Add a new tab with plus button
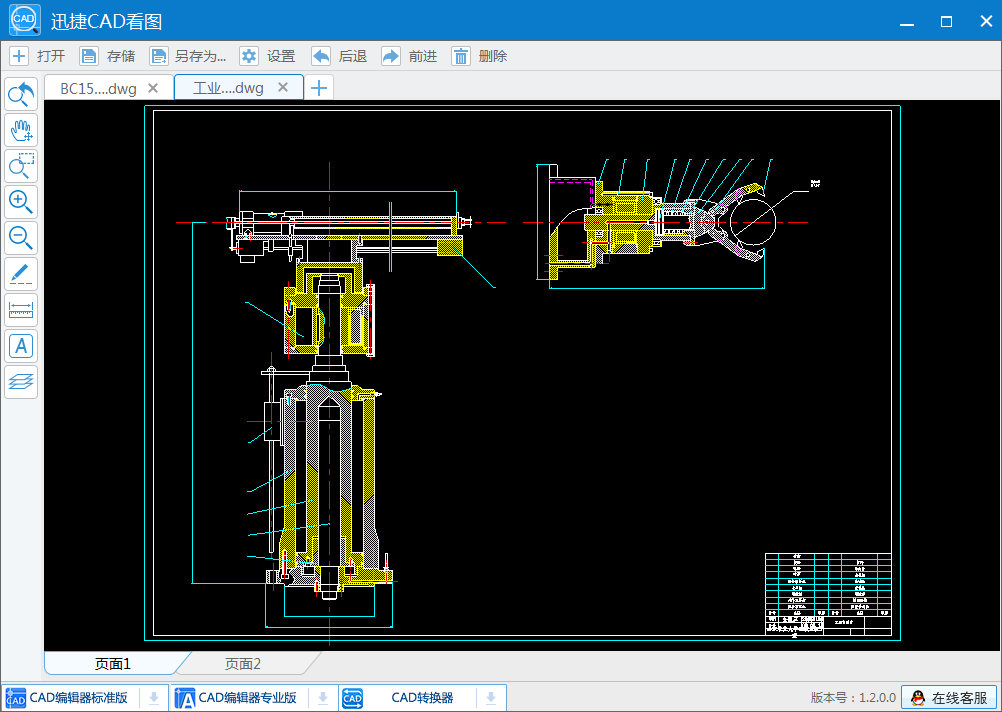Image resolution: width=1002 pixels, height=712 pixels. [x=319, y=88]
